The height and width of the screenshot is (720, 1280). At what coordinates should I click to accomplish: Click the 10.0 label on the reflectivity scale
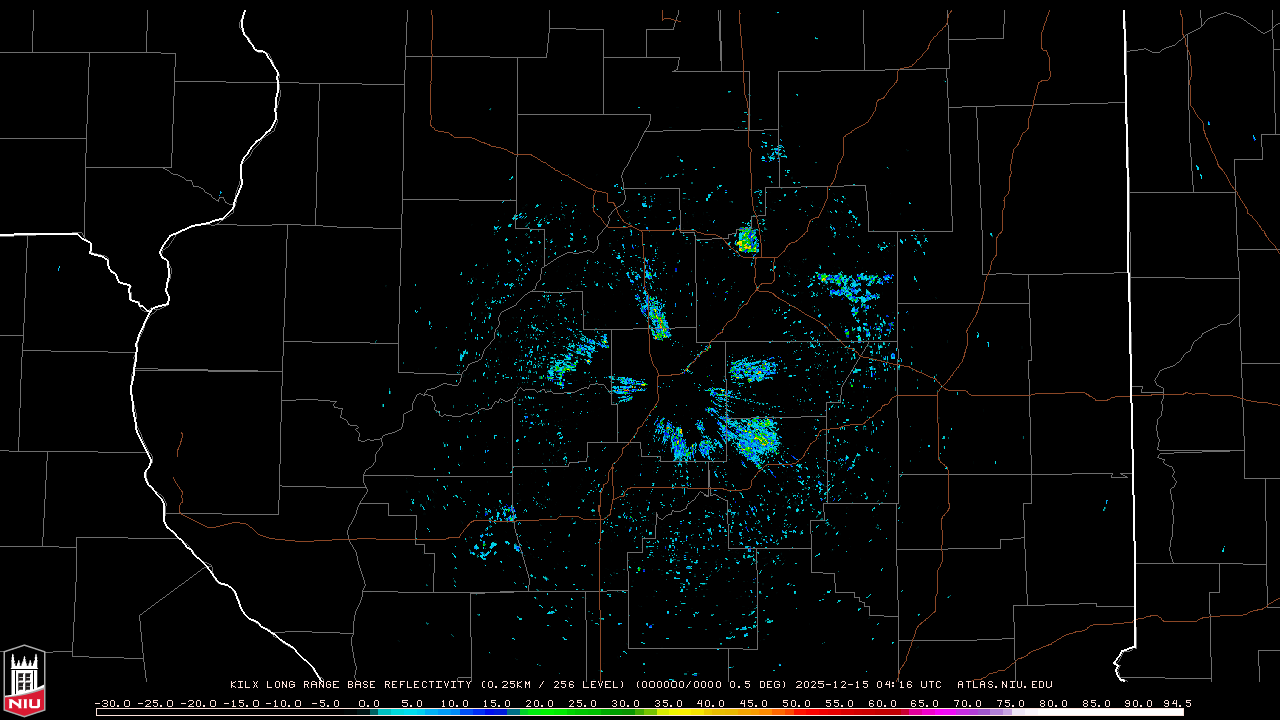[454, 703]
